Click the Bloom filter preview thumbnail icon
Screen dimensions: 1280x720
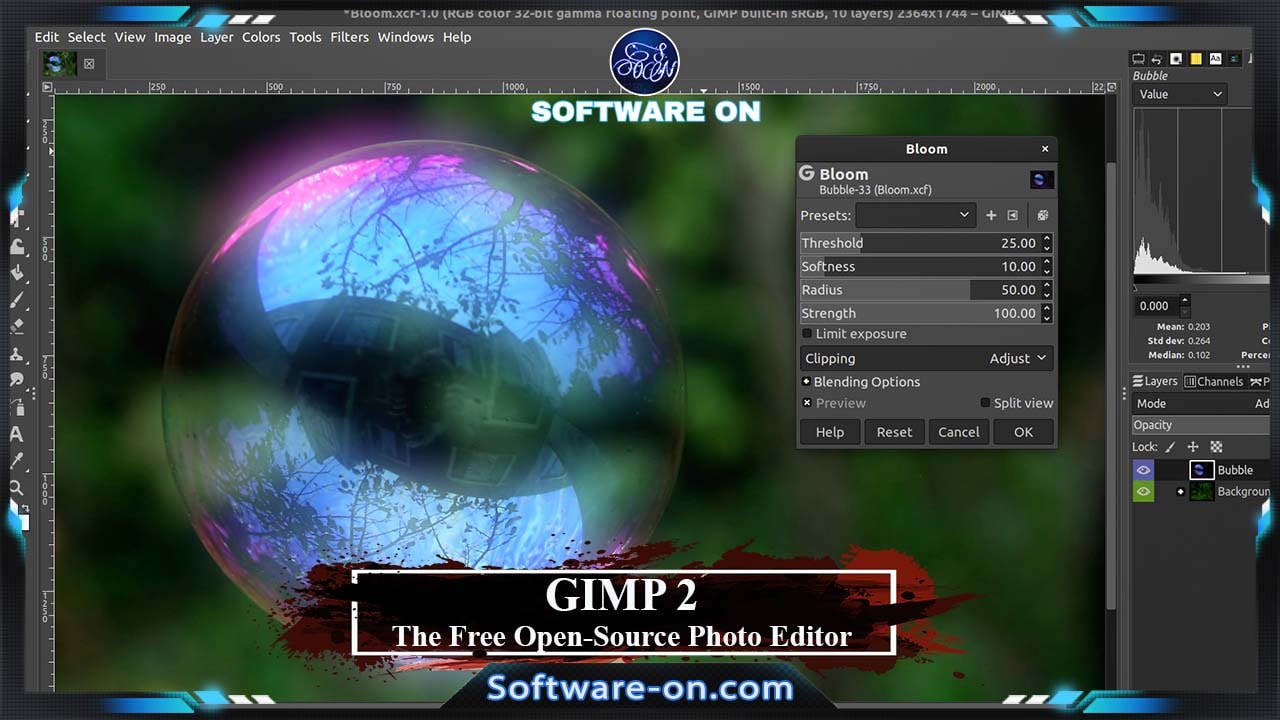coord(1041,179)
